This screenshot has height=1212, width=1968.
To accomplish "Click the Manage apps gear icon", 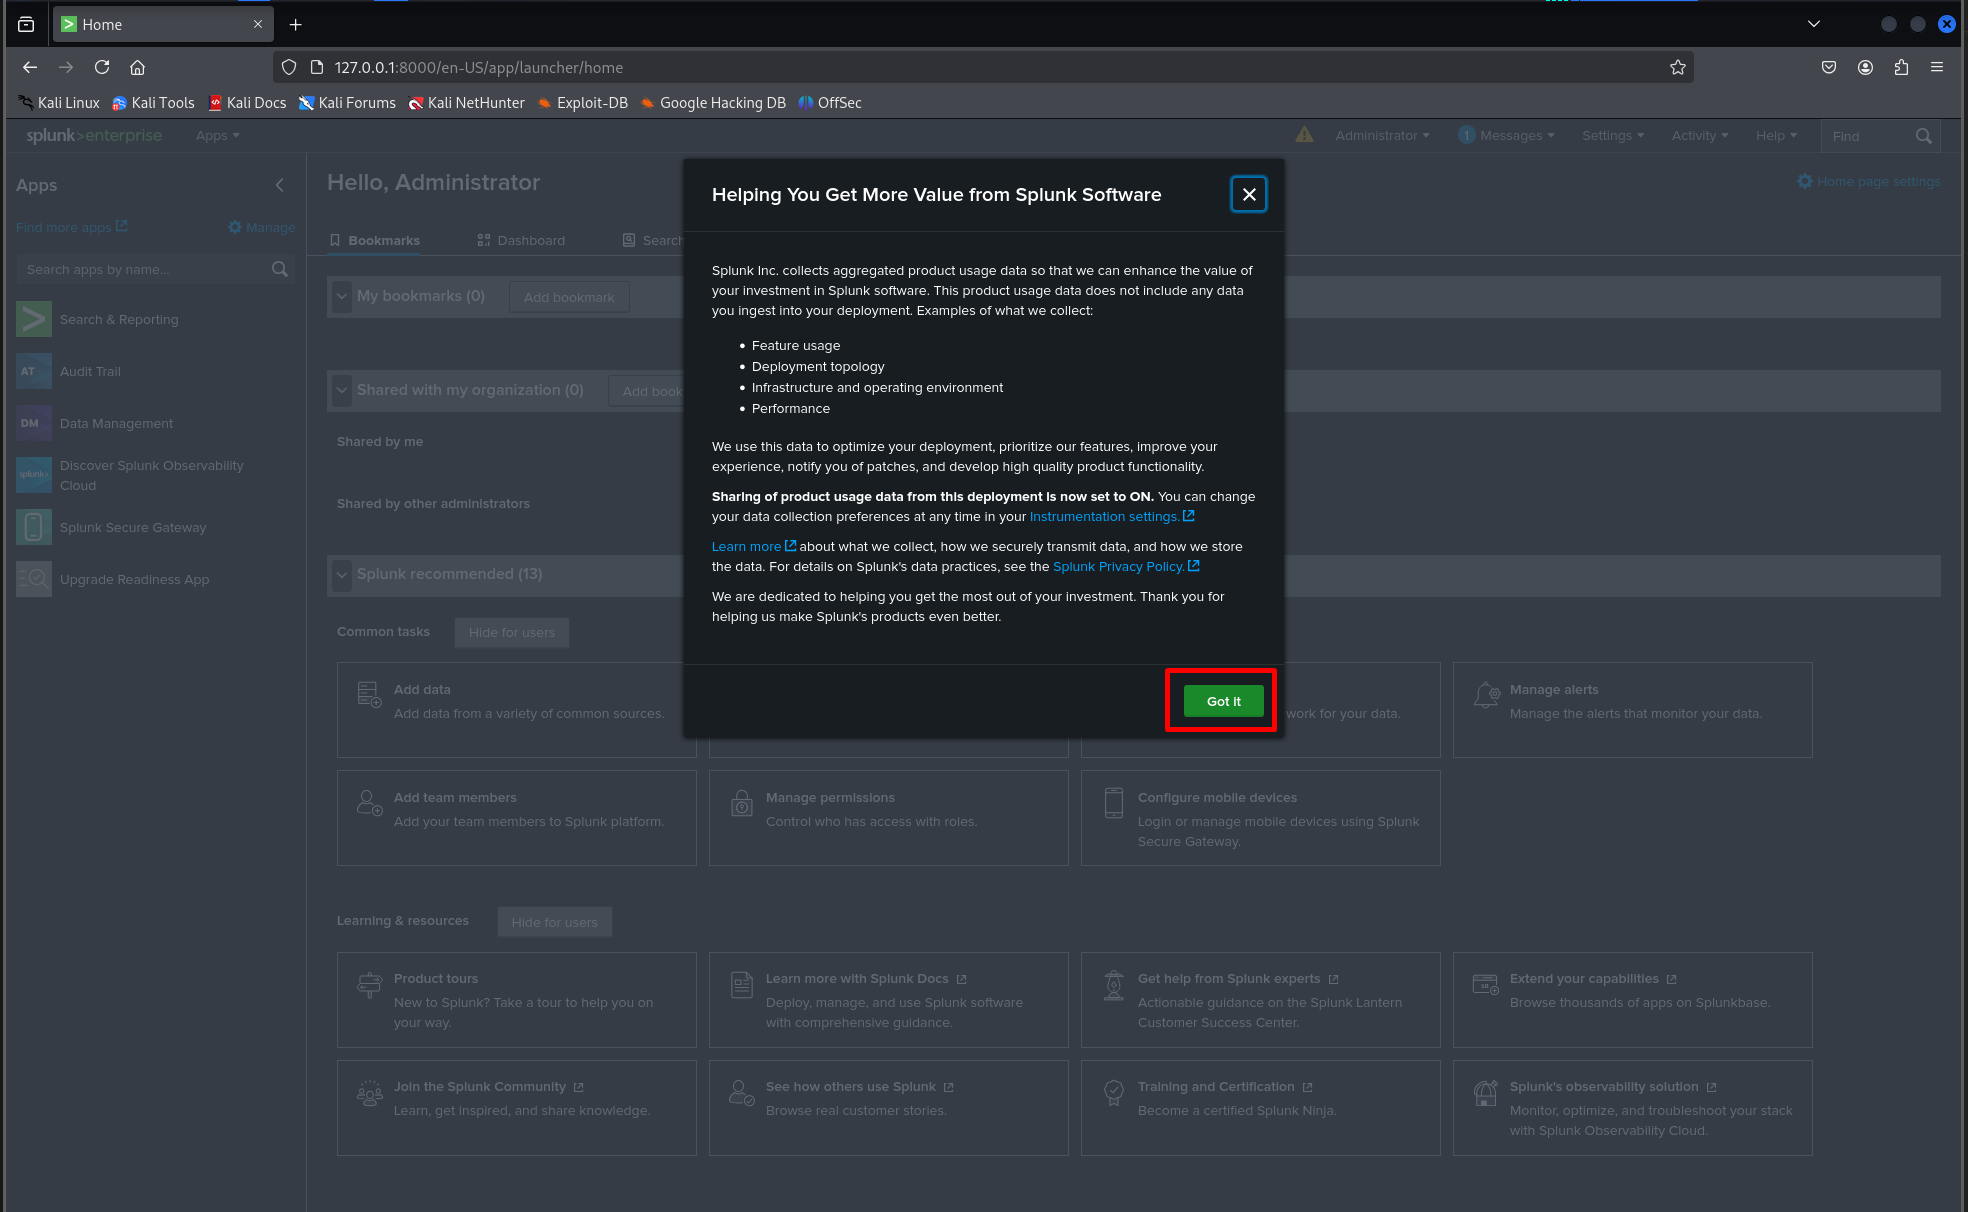I will click(x=236, y=227).
